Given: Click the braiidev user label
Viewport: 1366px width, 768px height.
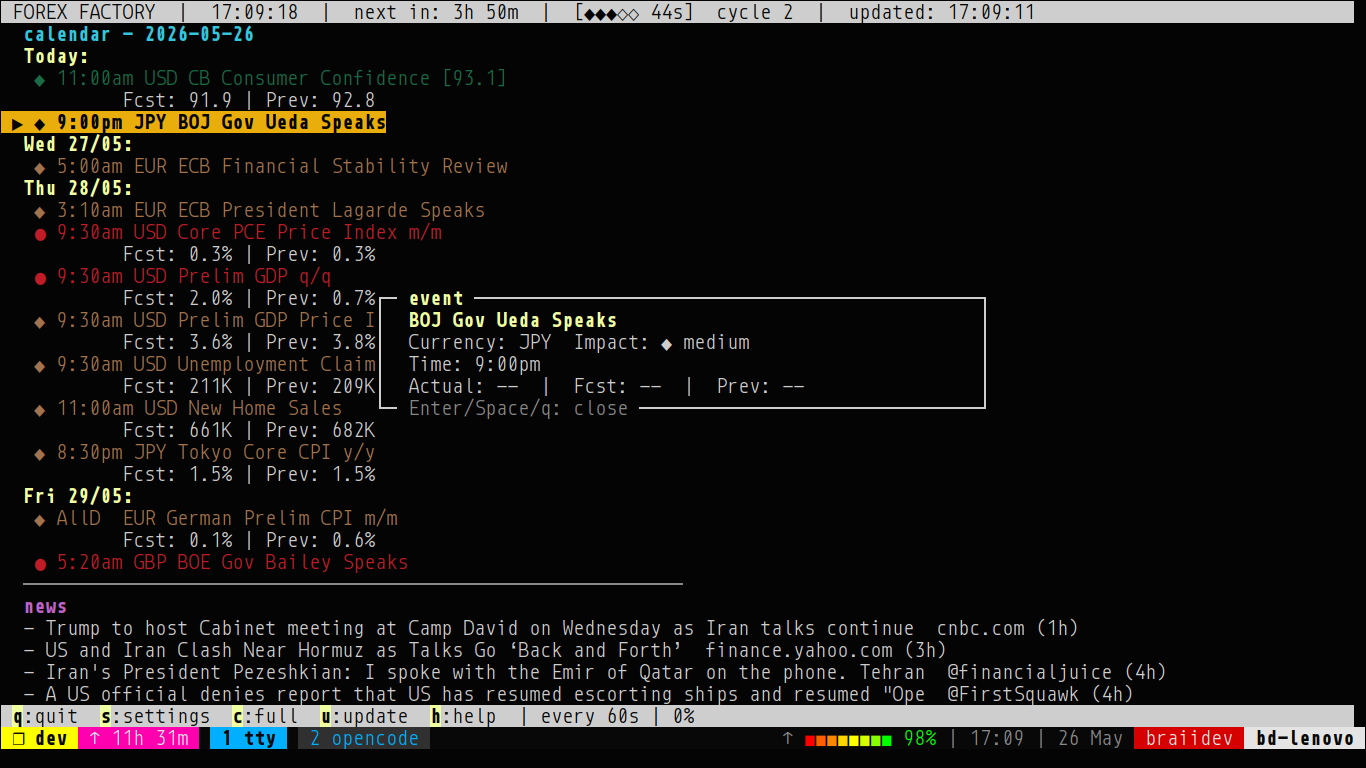Looking at the screenshot, I should pyautogui.click(x=1189, y=738).
